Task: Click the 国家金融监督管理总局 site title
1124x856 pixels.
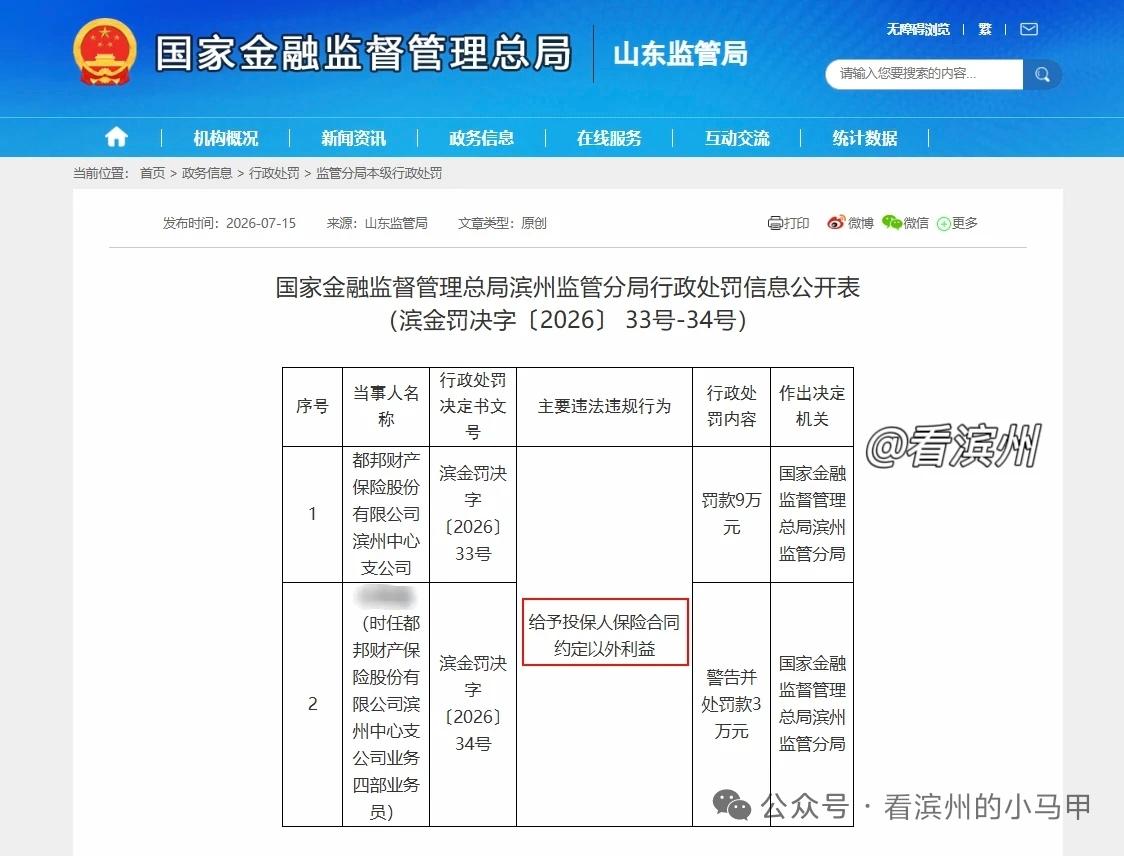Action: click(x=363, y=53)
